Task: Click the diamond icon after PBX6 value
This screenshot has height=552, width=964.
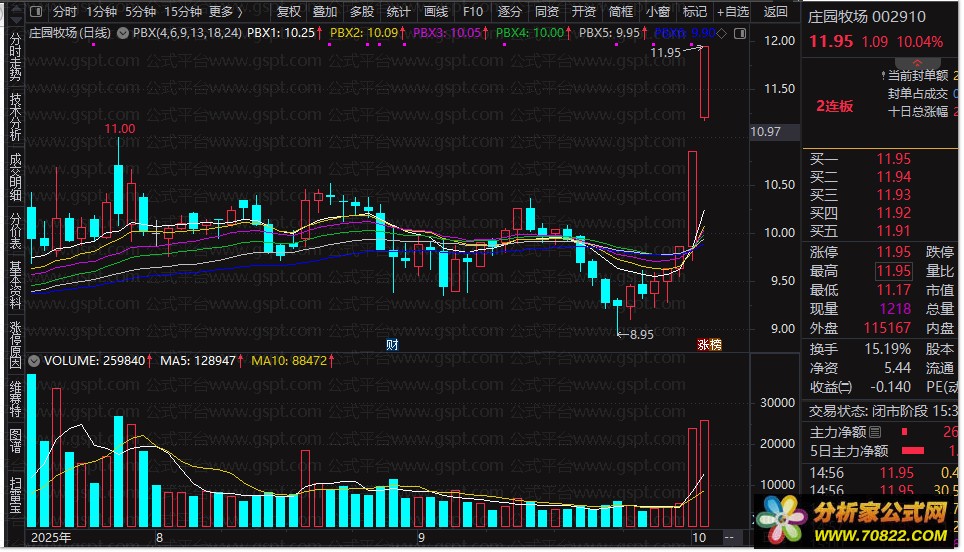Action: click(722, 33)
